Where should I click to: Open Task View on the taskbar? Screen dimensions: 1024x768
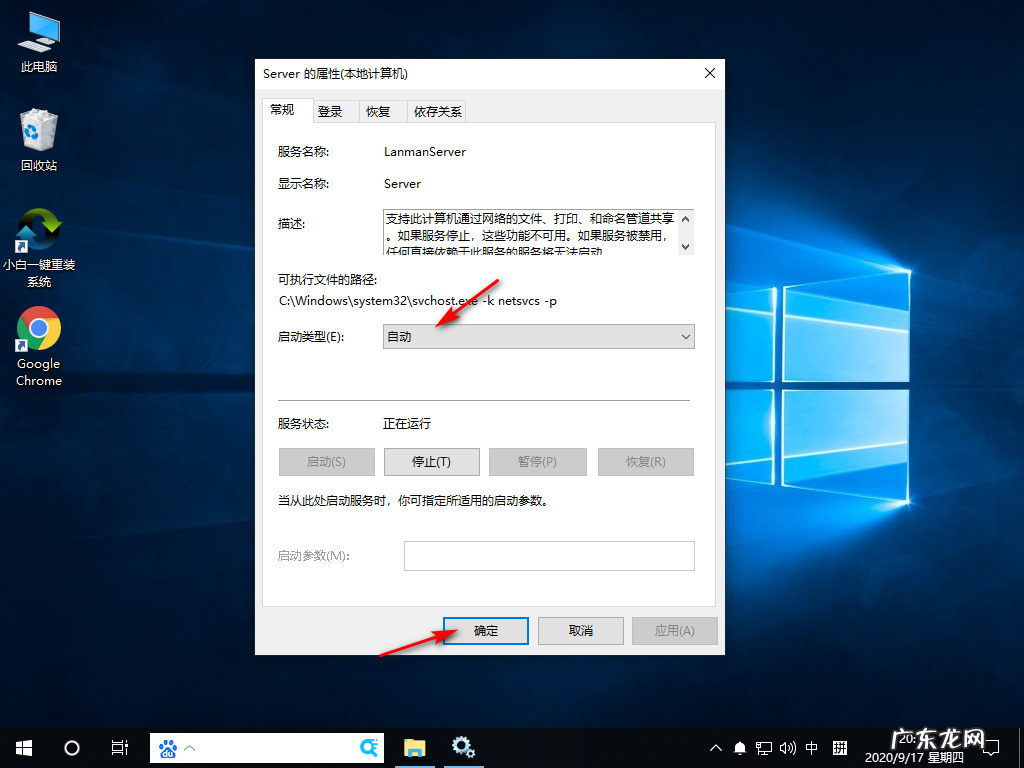[119, 747]
